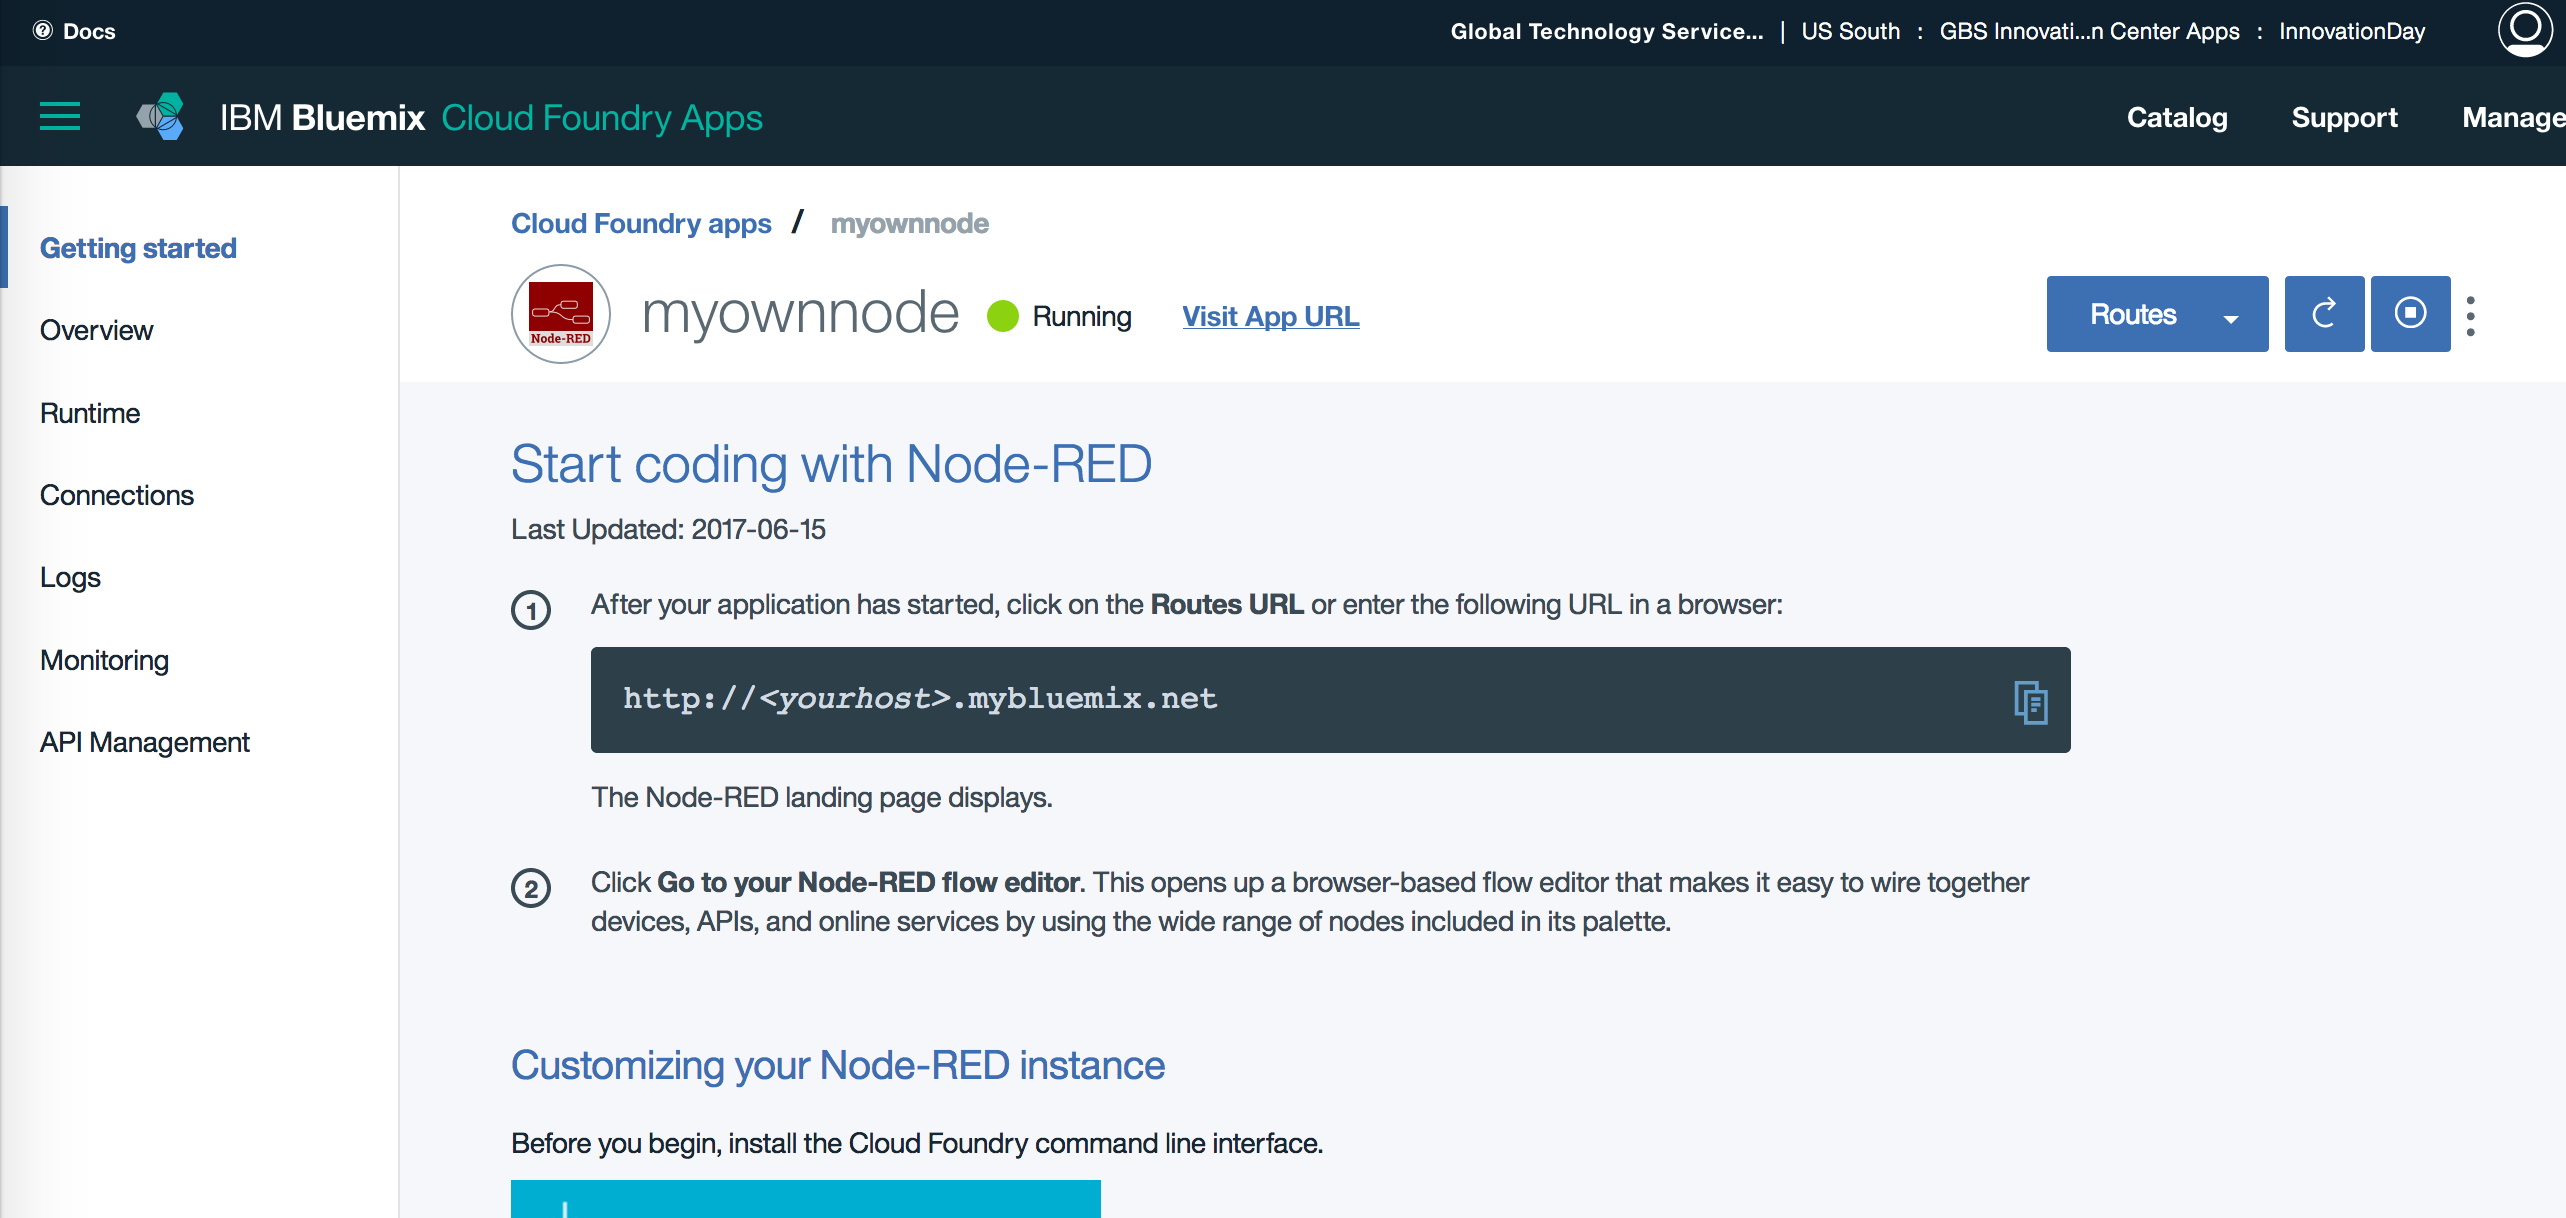This screenshot has height=1218, width=2566.
Task: Open the GBS Innovation Center Apps organization selector
Action: [x=2089, y=31]
